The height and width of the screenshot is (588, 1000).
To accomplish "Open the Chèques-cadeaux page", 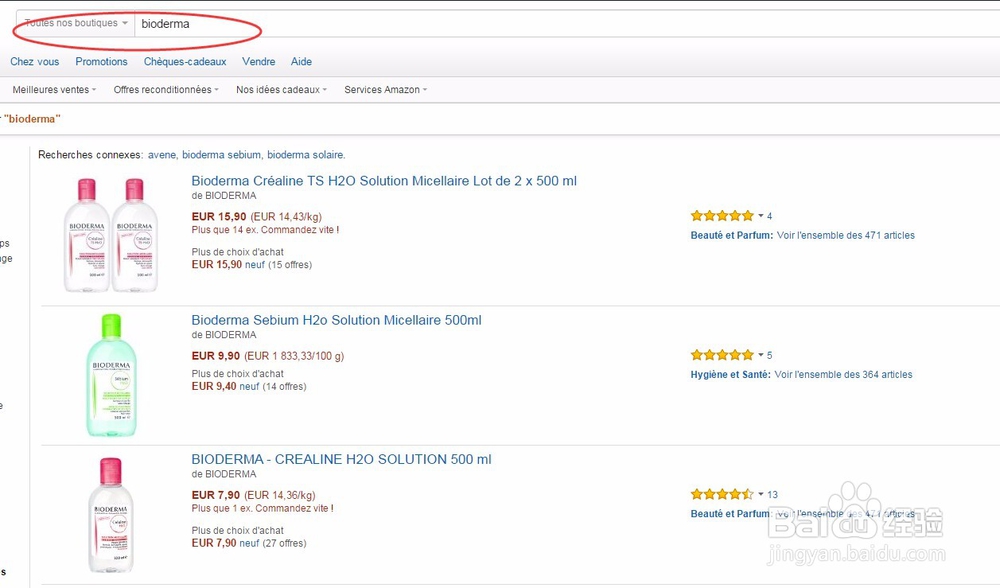I will click(185, 61).
